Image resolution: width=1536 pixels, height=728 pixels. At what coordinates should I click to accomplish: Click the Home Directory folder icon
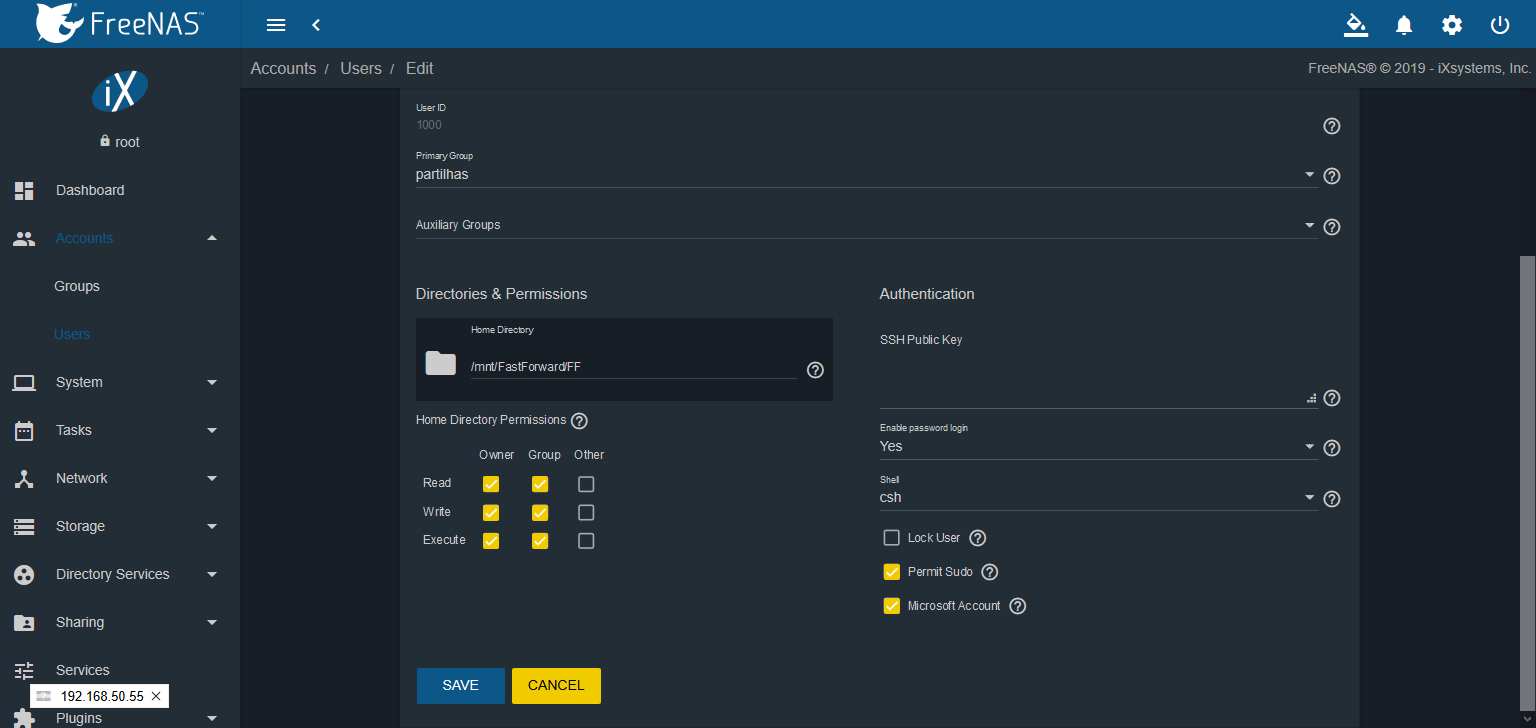(440, 363)
